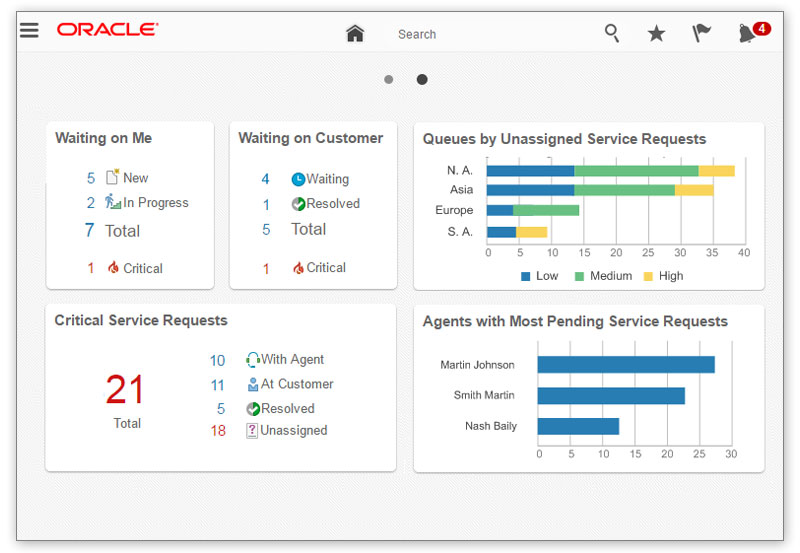Click the Oracle logo
The image size is (800, 553).
pos(107,30)
